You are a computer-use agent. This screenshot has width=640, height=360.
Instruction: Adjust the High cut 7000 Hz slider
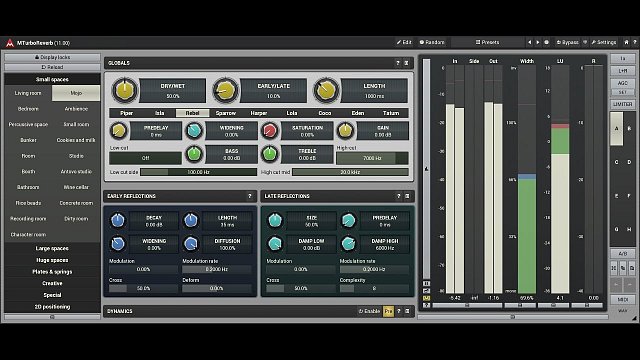pyautogui.click(x=372, y=158)
